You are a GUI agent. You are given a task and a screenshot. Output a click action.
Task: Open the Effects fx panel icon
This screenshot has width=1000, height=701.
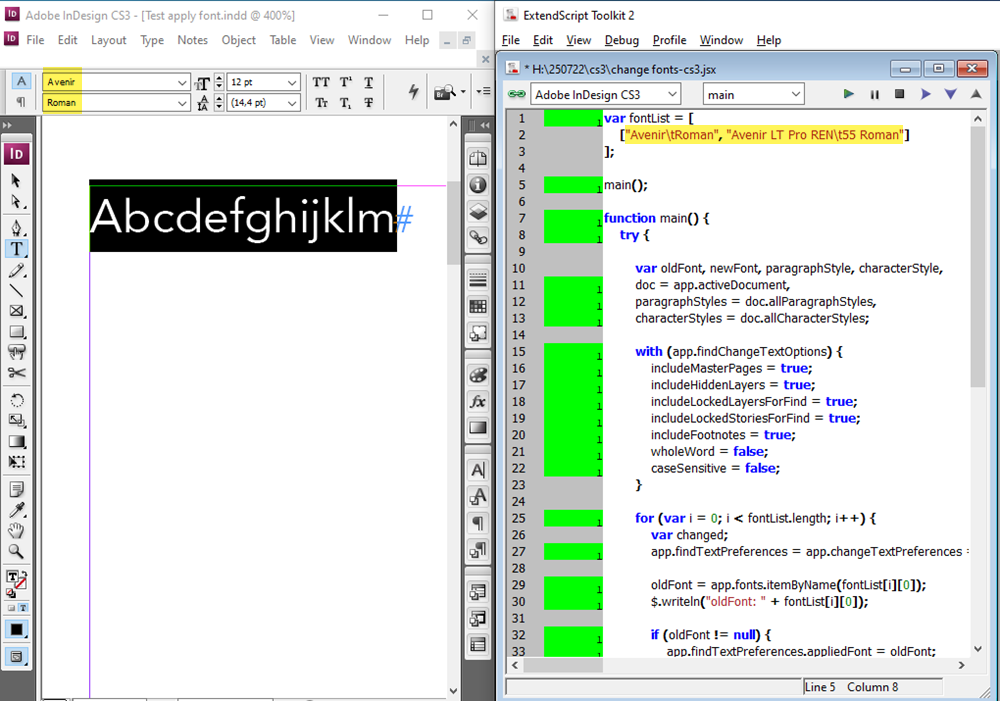478,402
